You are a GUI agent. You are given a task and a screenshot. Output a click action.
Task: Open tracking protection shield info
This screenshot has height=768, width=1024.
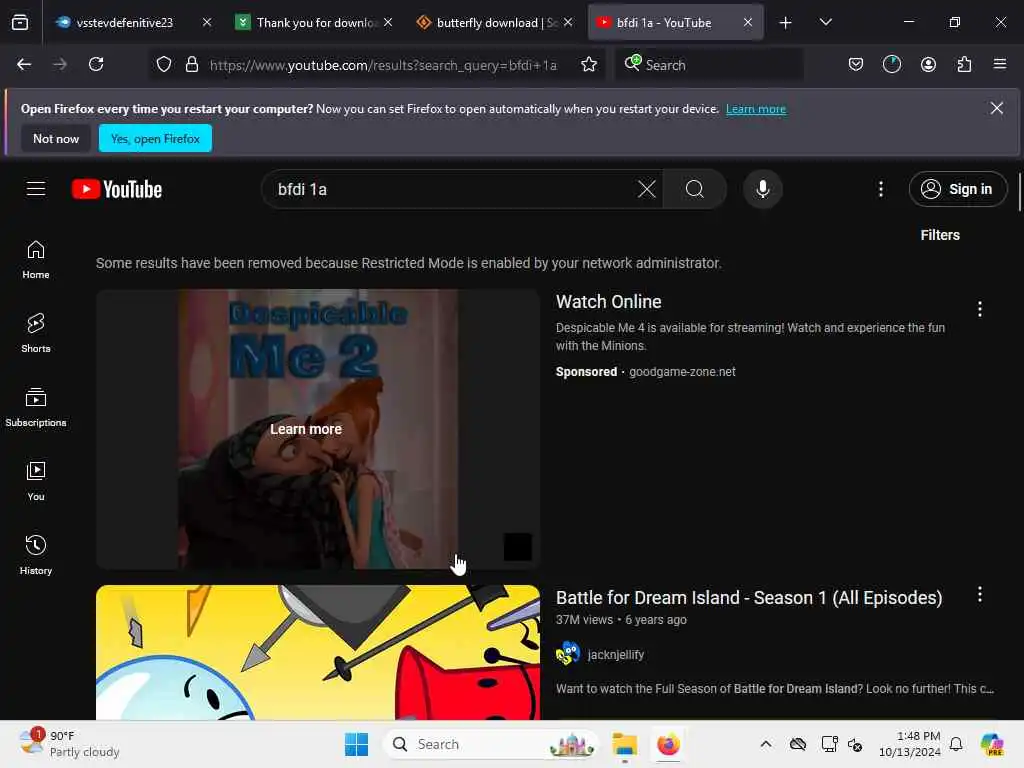coord(164,64)
